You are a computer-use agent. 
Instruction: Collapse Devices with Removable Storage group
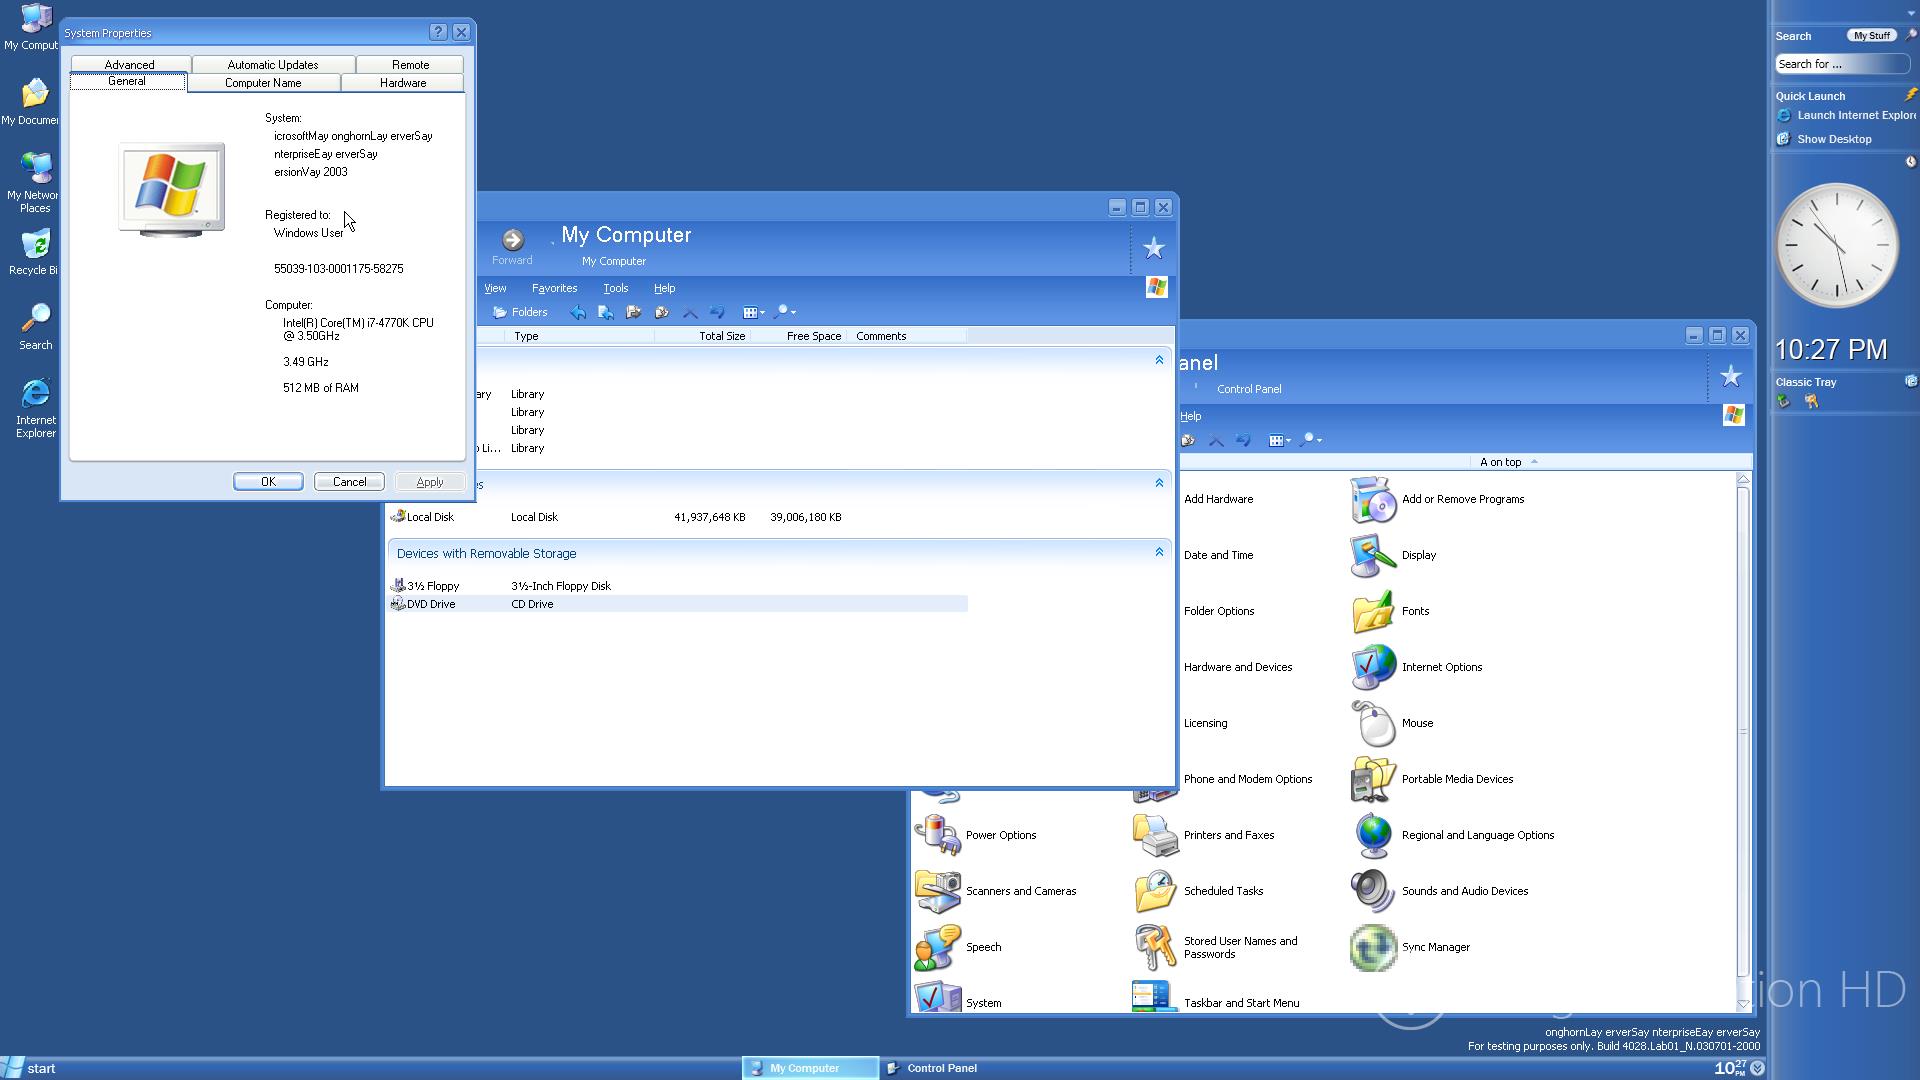[x=1159, y=552]
